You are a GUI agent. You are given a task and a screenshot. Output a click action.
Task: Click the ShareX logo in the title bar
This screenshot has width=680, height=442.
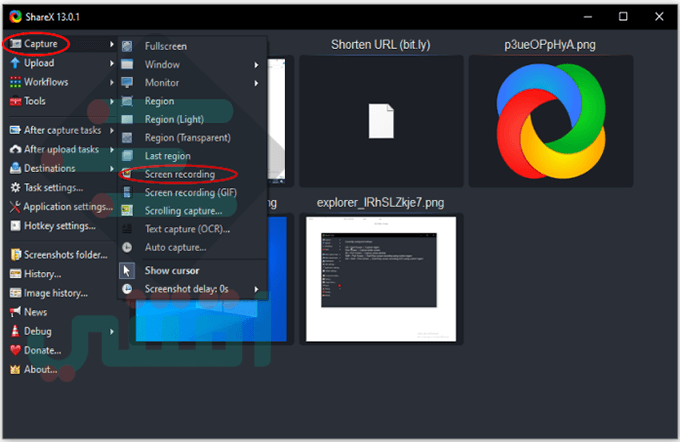[x=16, y=16]
